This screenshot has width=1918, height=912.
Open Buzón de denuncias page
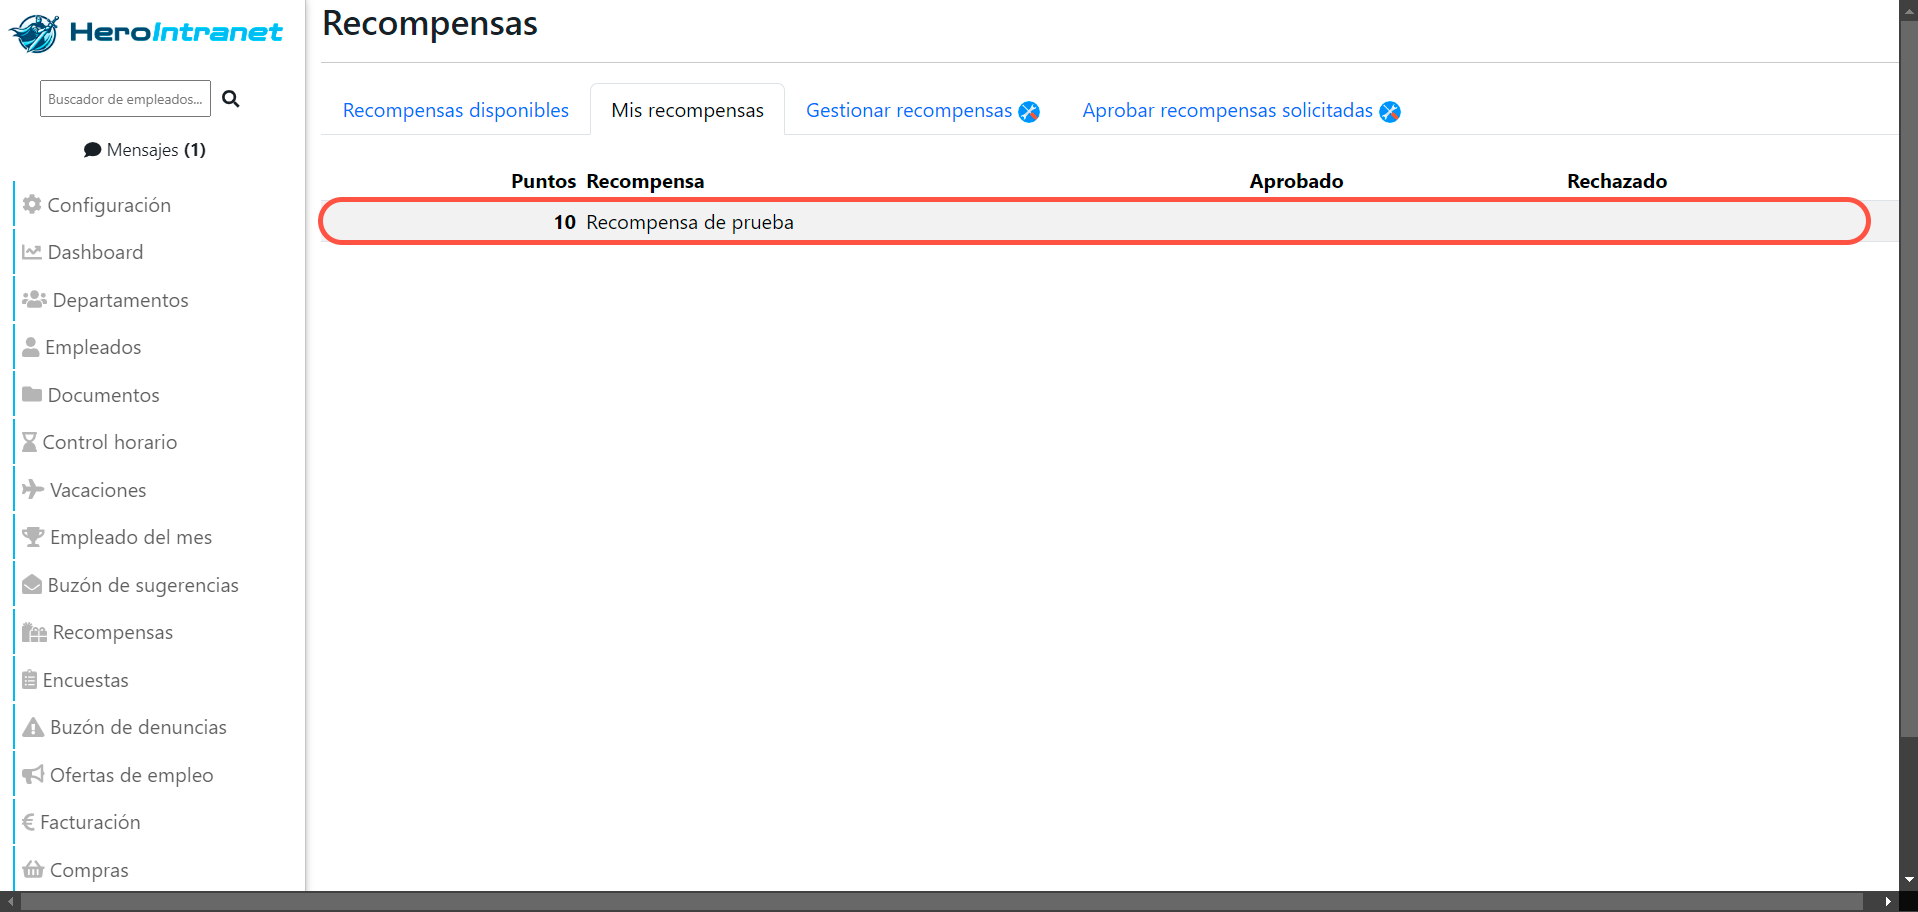click(138, 727)
